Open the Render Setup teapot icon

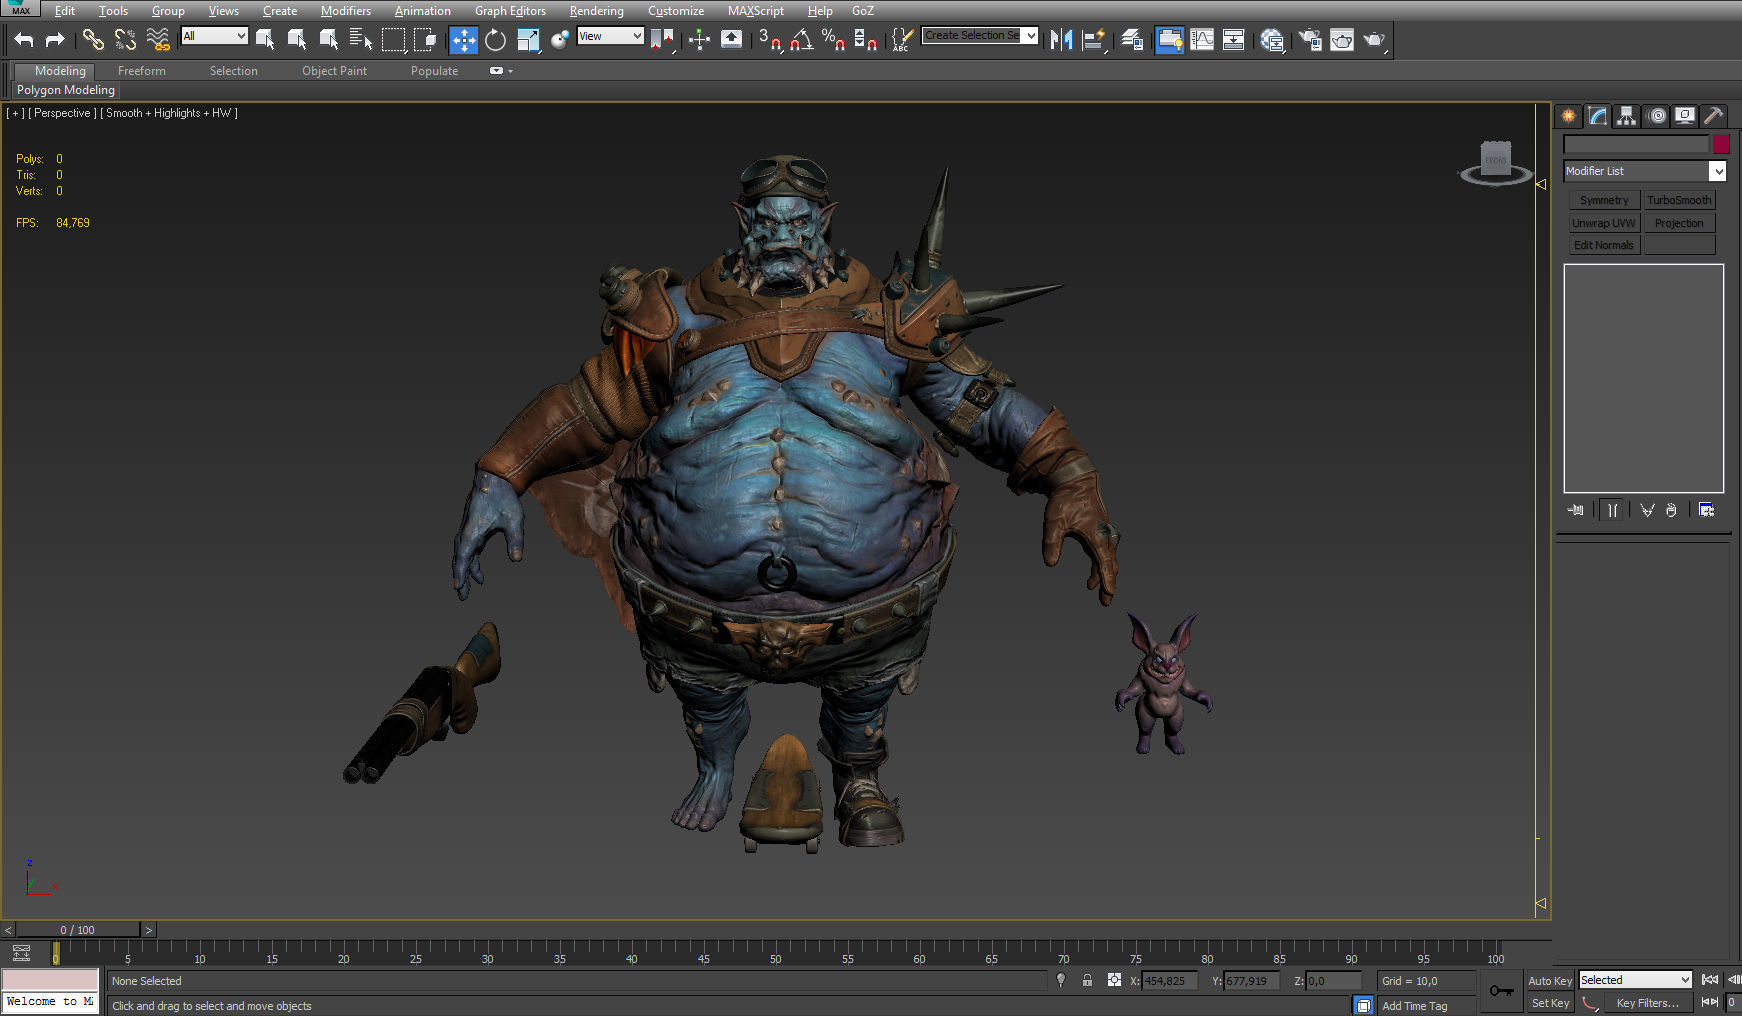[x=1309, y=39]
